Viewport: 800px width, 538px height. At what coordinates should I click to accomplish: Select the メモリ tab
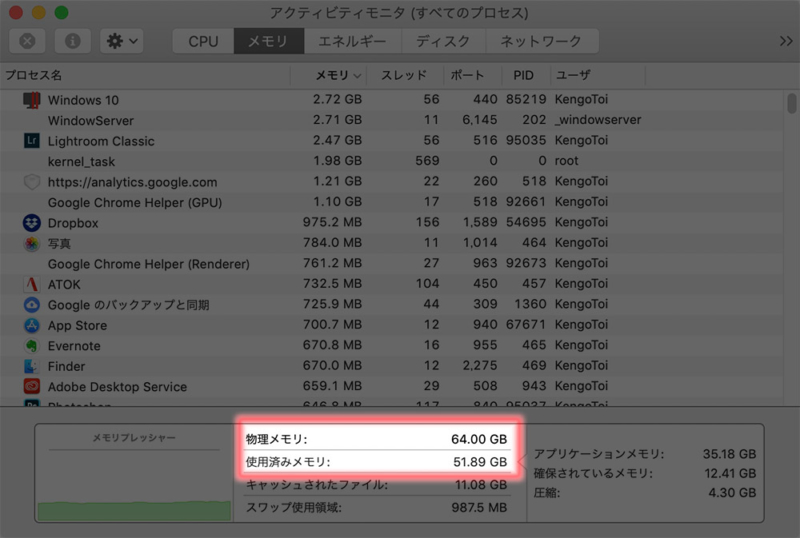coord(269,41)
